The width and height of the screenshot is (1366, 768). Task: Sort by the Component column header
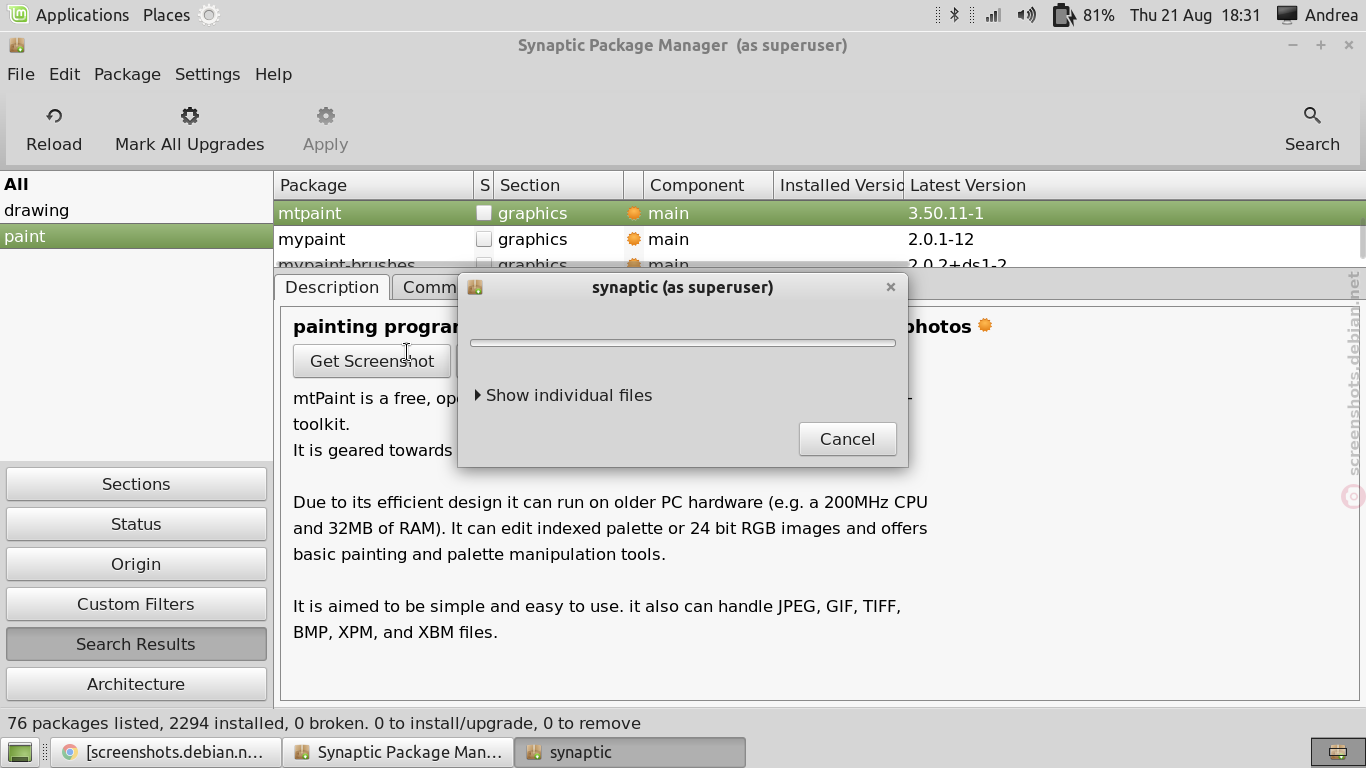[708, 185]
